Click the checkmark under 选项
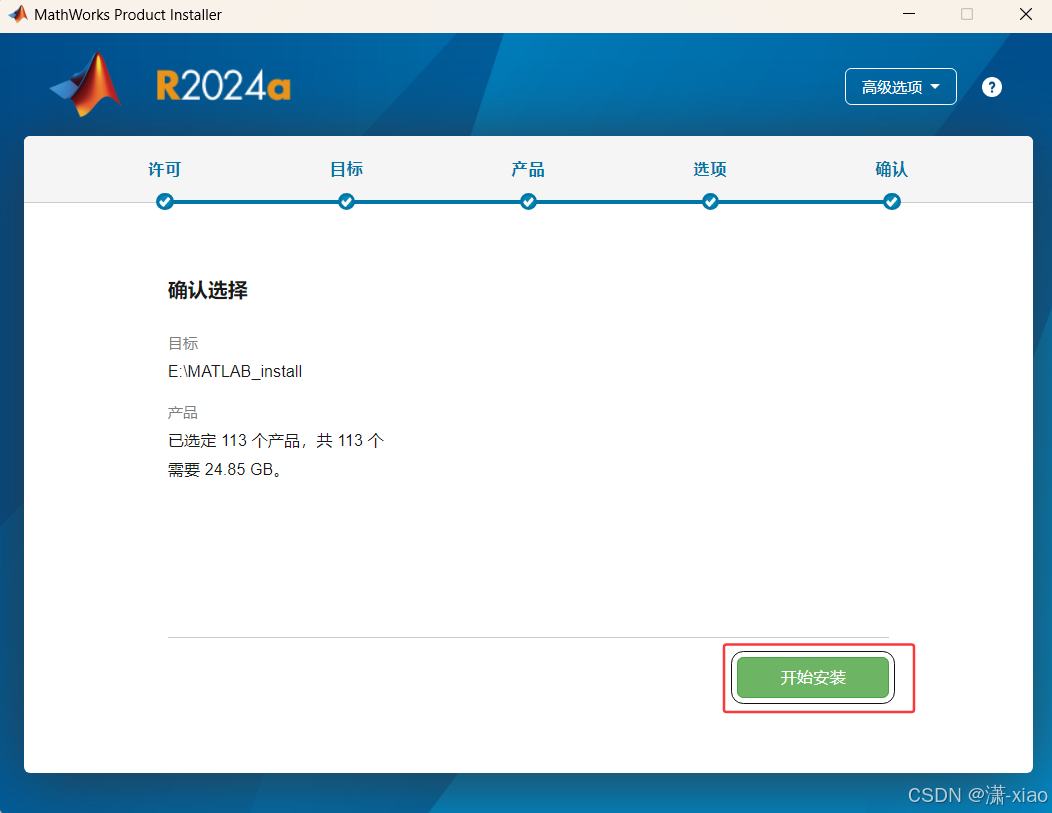Image resolution: width=1052 pixels, height=813 pixels. coord(710,201)
